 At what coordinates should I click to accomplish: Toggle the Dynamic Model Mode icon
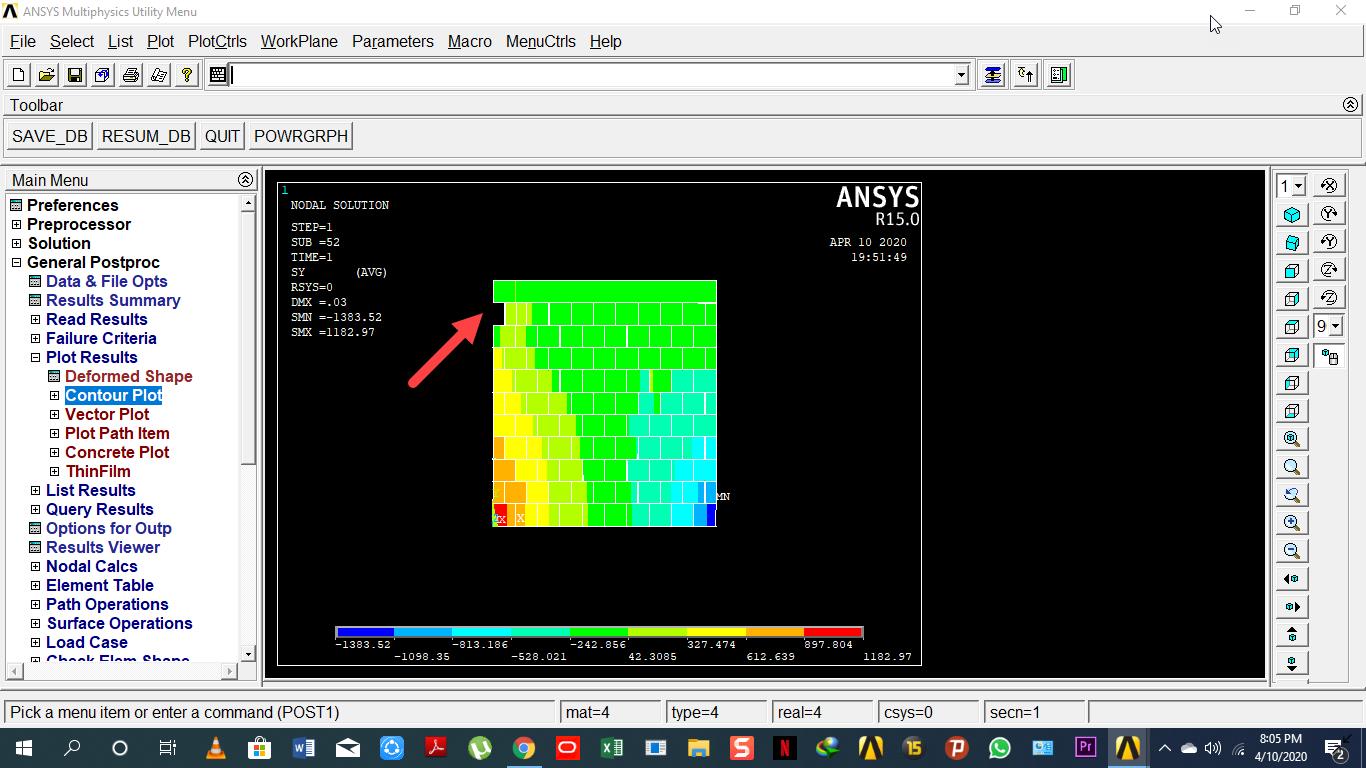[x=1329, y=357]
